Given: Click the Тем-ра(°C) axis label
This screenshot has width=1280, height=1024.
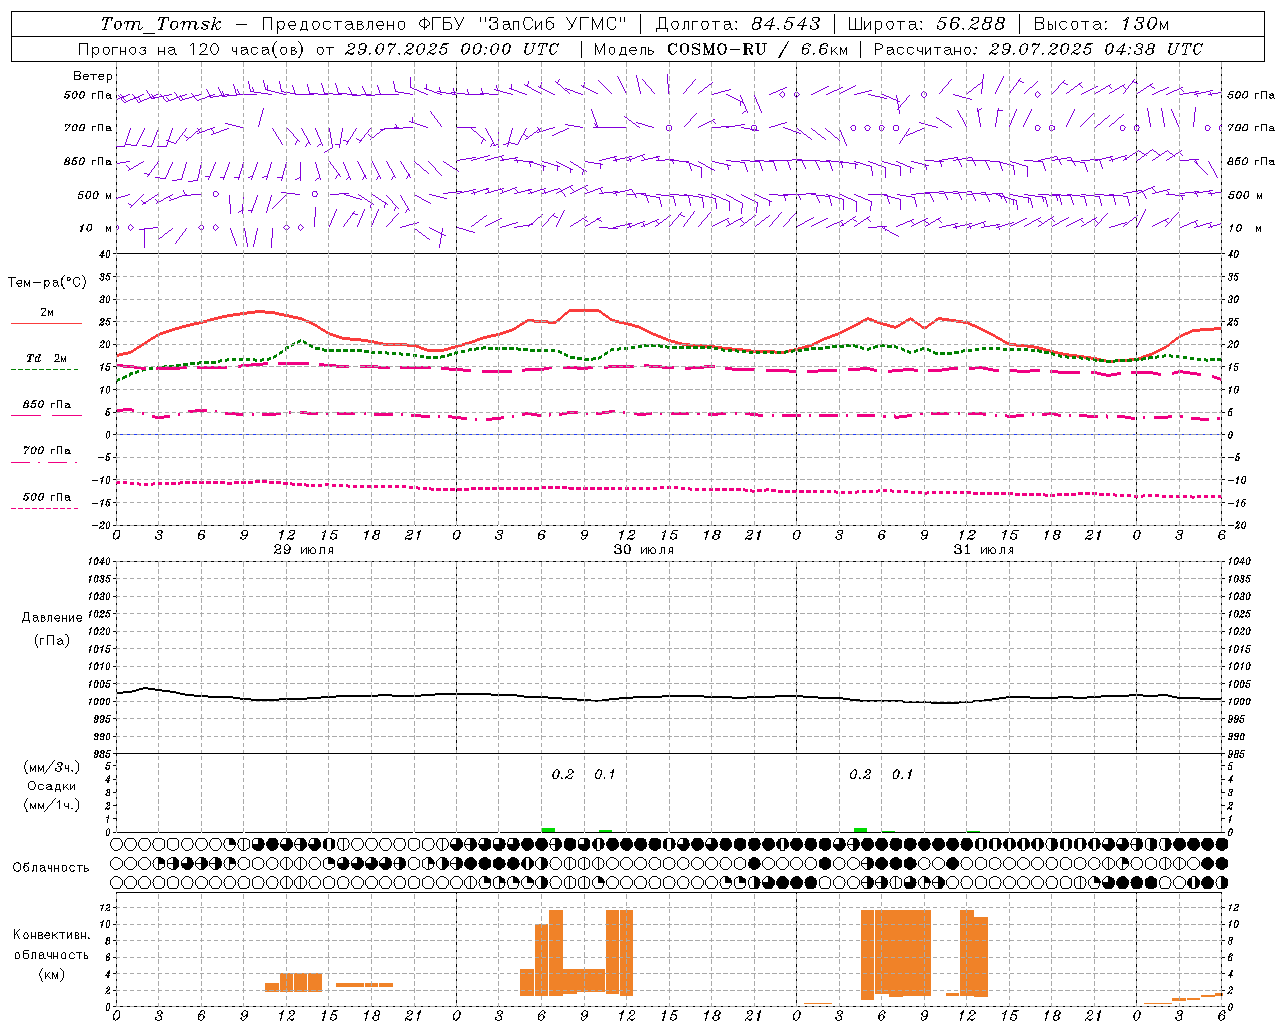Looking at the screenshot, I should pyautogui.click(x=47, y=283).
